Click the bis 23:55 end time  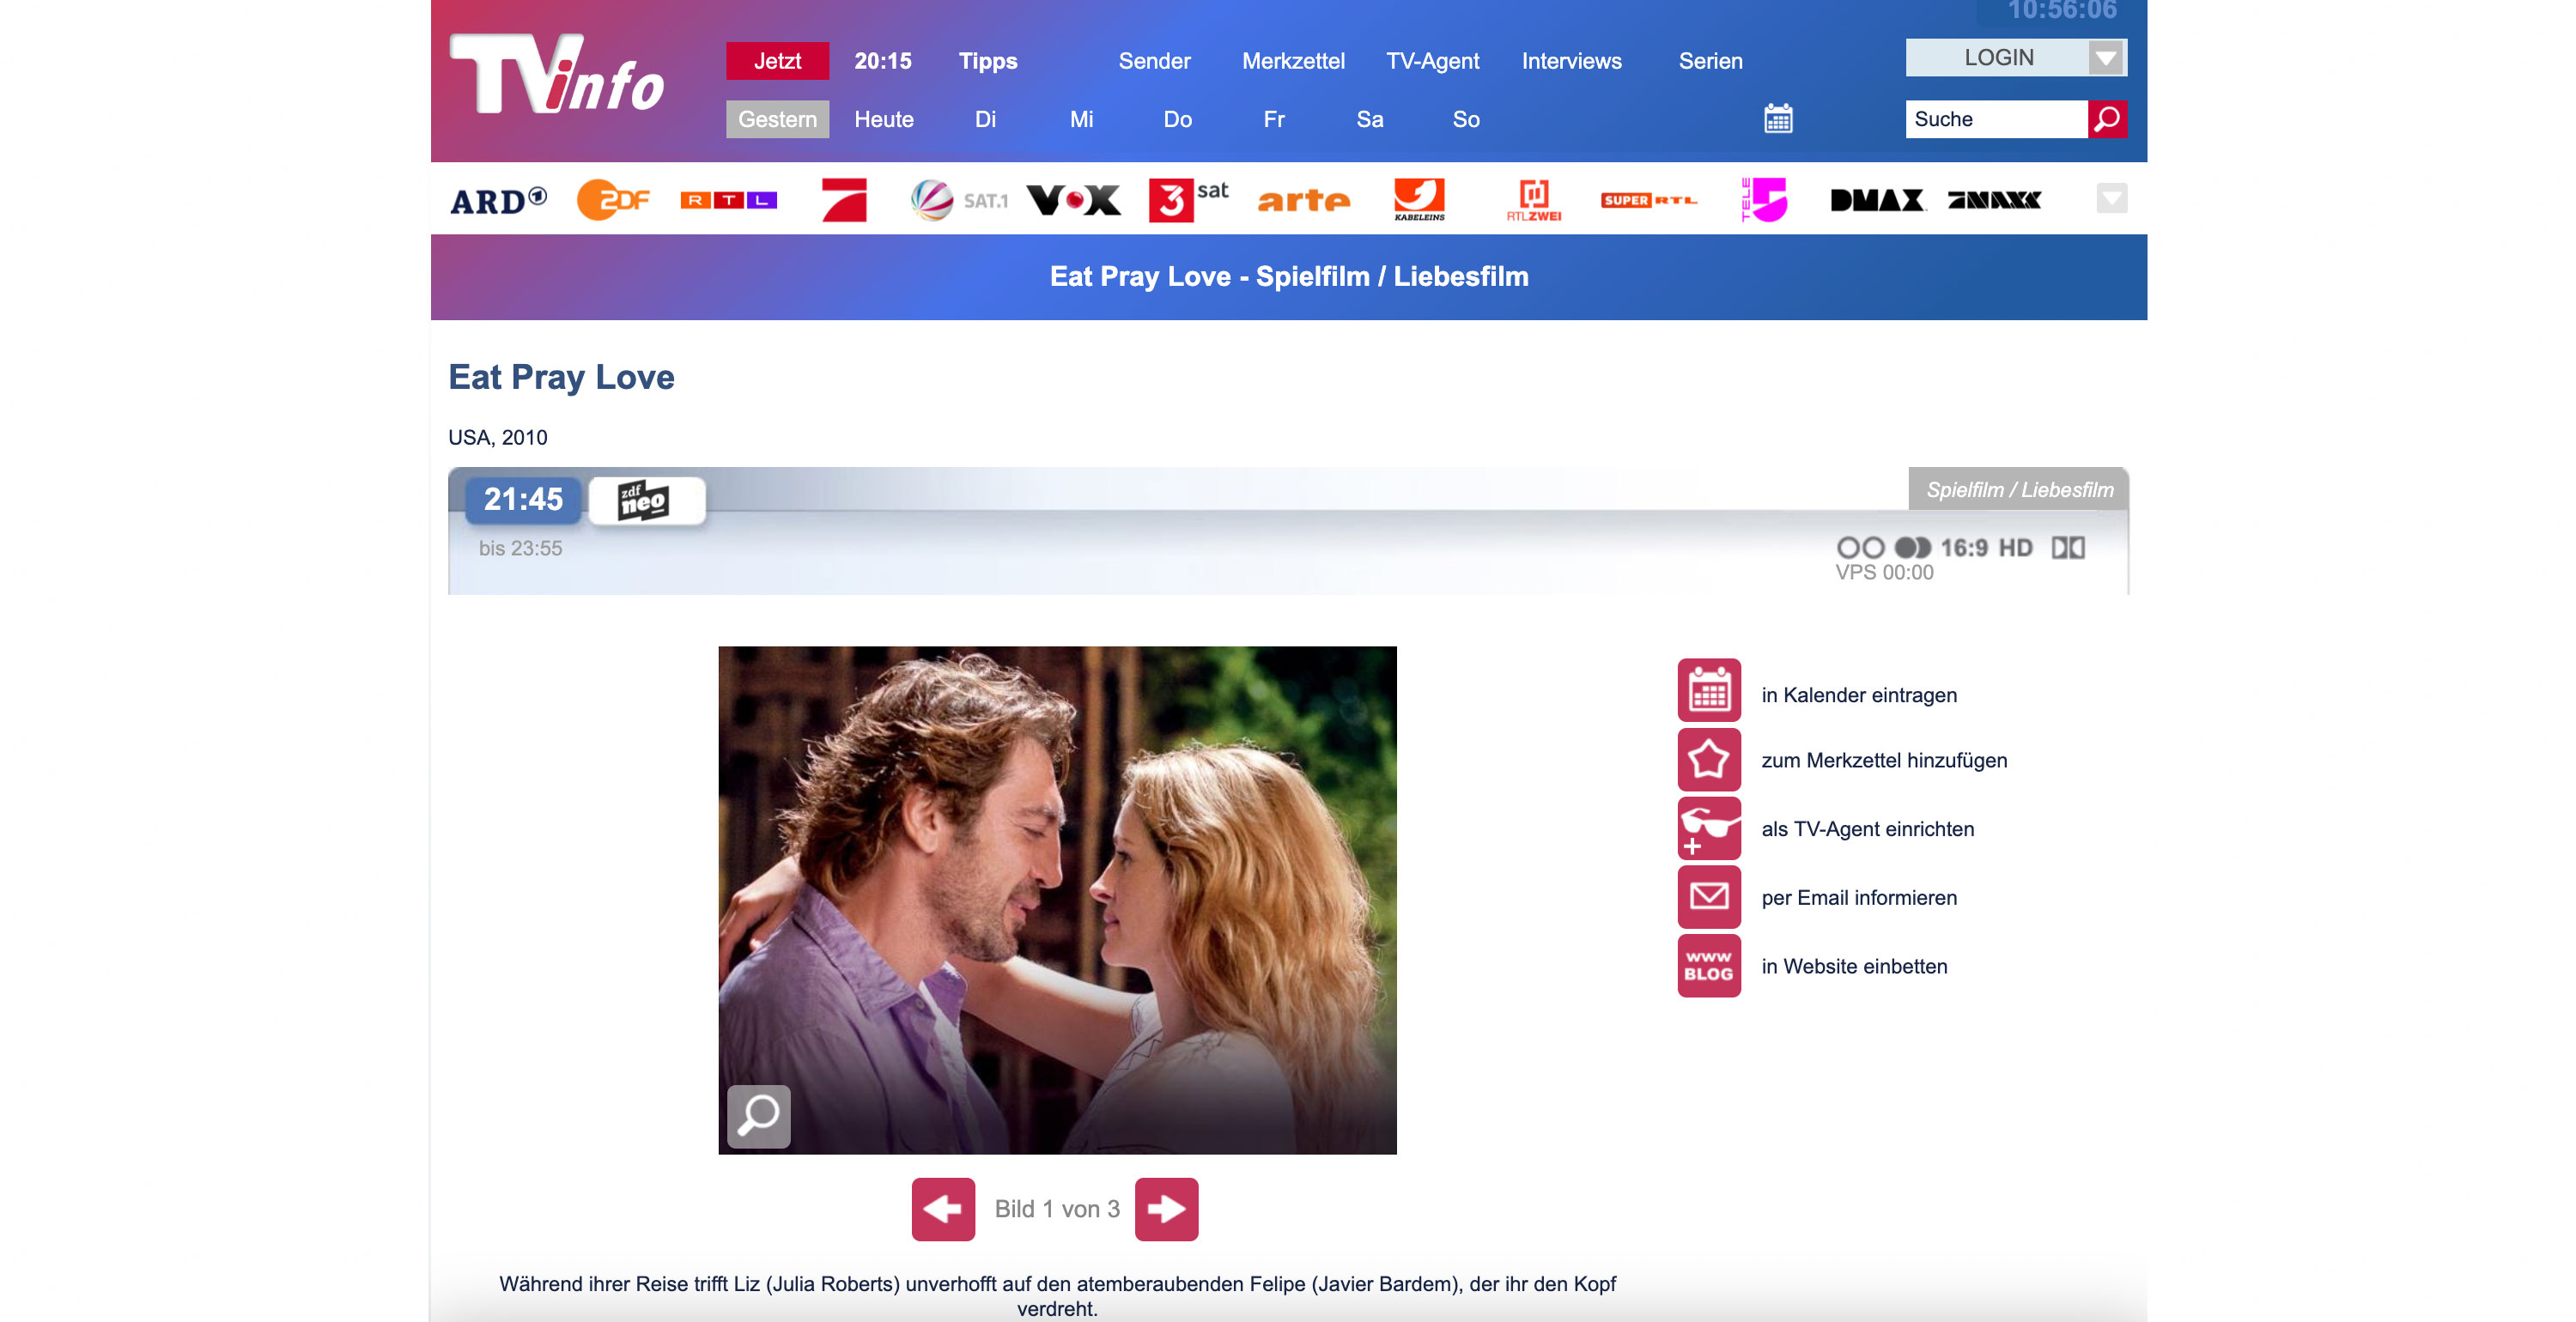(x=520, y=549)
